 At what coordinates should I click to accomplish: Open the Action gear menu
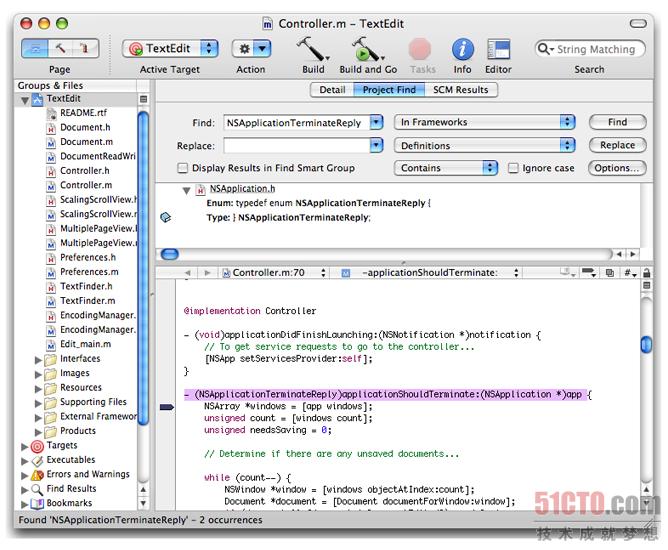251,49
